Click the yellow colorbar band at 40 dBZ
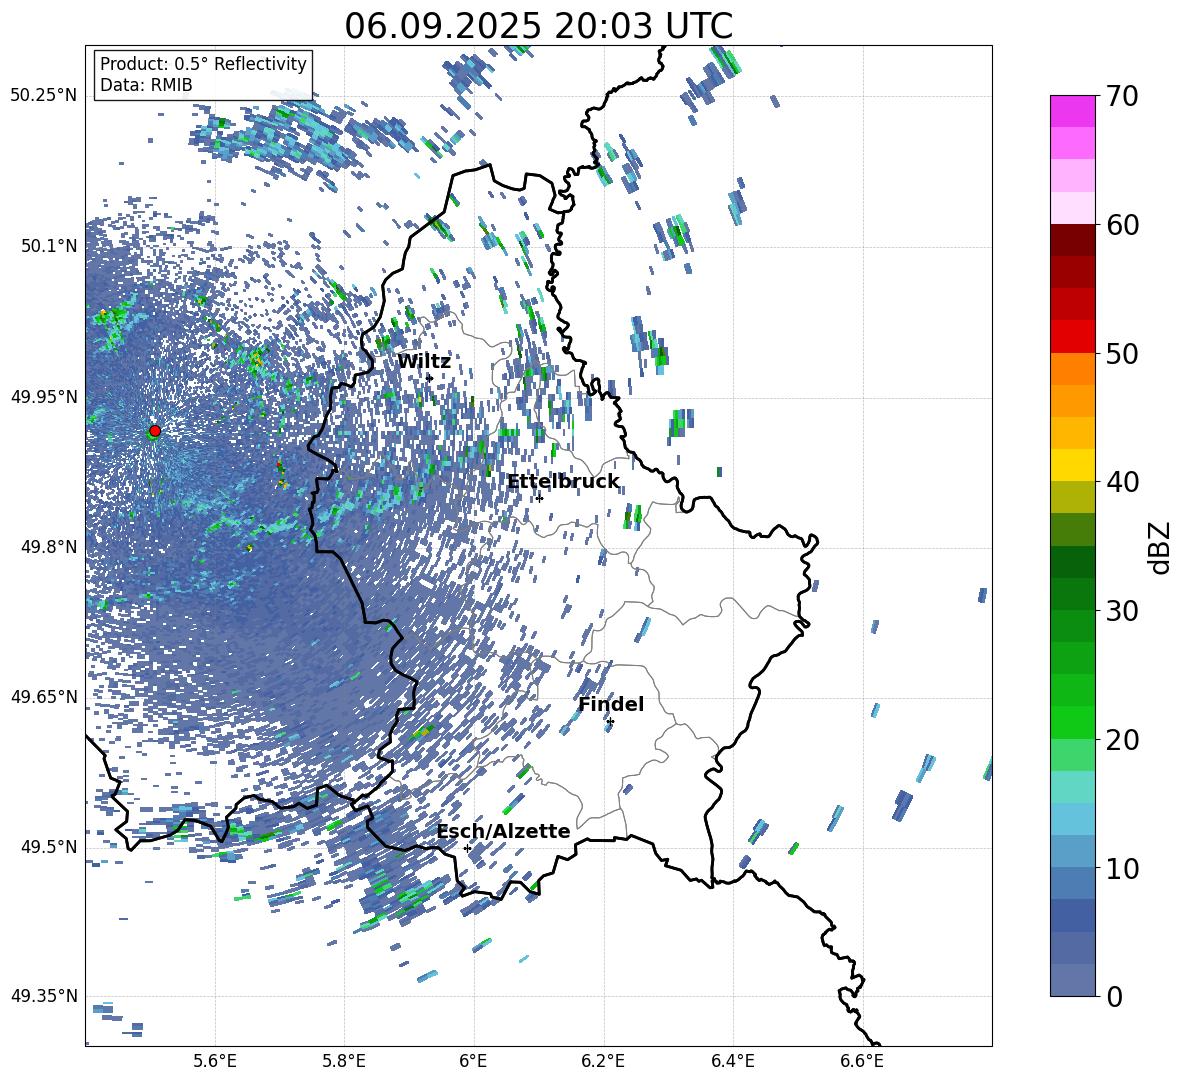This screenshot has width=1184, height=1081. coord(1073,465)
